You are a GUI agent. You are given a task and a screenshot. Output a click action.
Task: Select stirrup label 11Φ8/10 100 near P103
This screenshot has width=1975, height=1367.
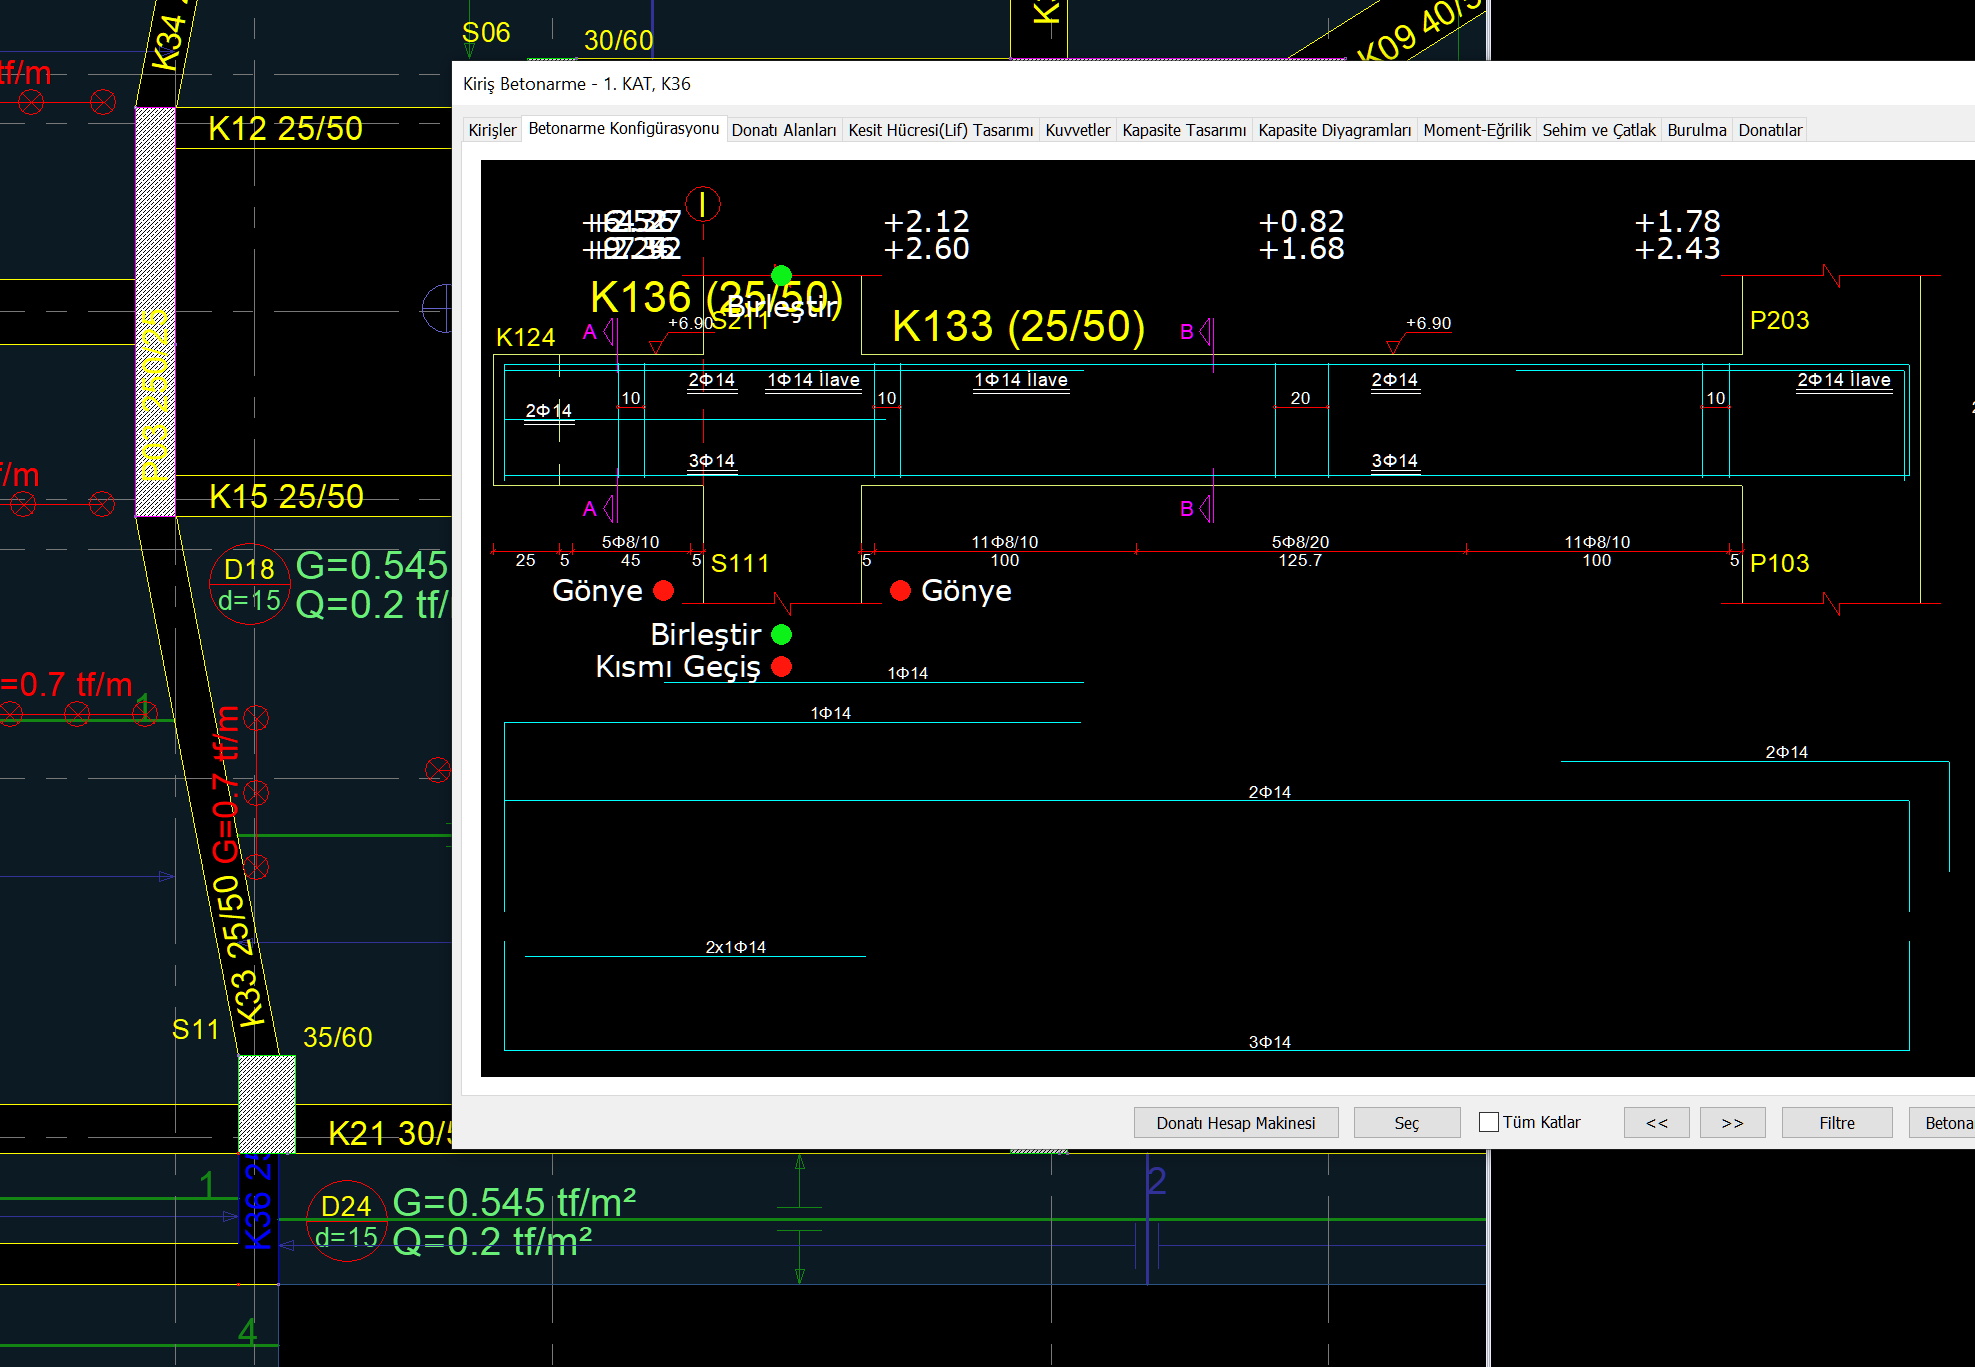[x=1597, y=551]
